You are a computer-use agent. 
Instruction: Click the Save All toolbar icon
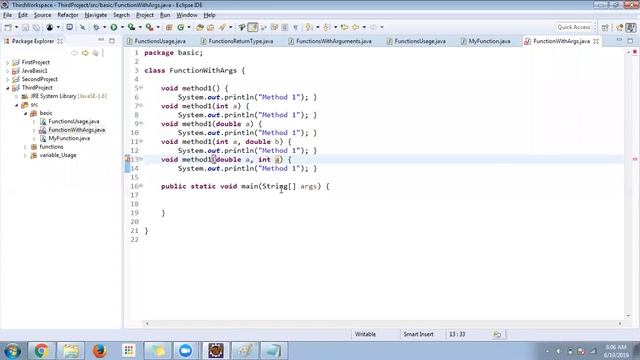[x=36, y=27]
